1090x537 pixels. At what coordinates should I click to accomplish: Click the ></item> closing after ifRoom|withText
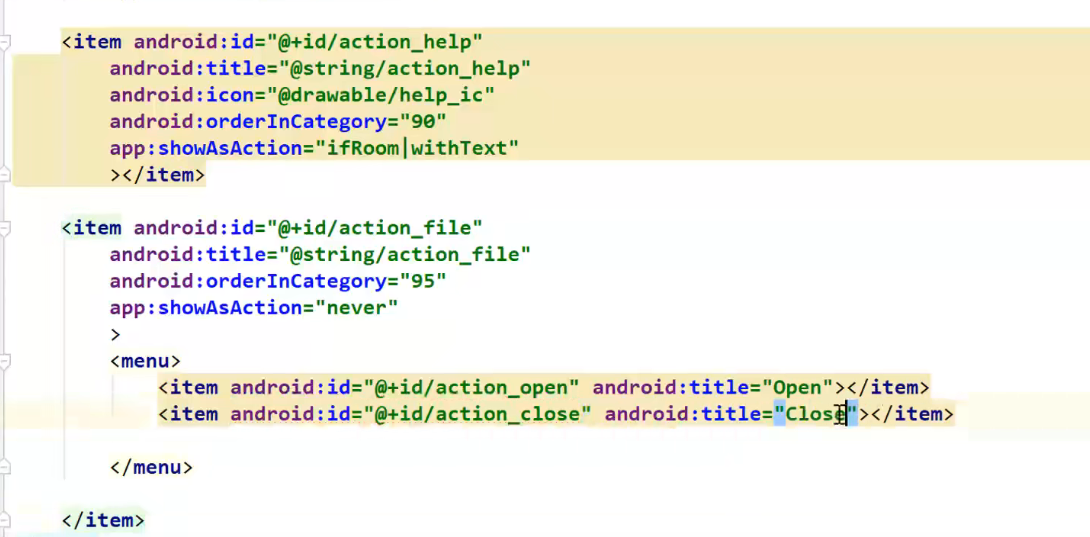pos(157,175)
